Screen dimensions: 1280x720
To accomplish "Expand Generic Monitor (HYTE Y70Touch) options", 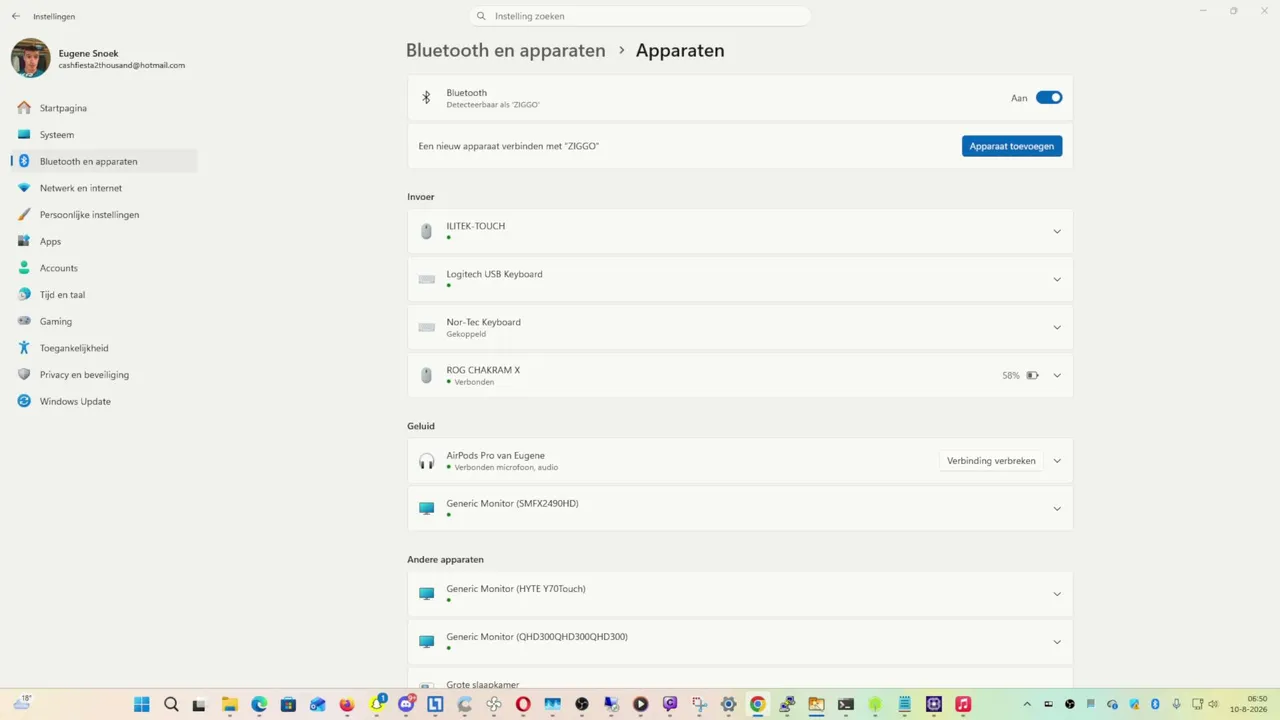I will point(1057,594).
